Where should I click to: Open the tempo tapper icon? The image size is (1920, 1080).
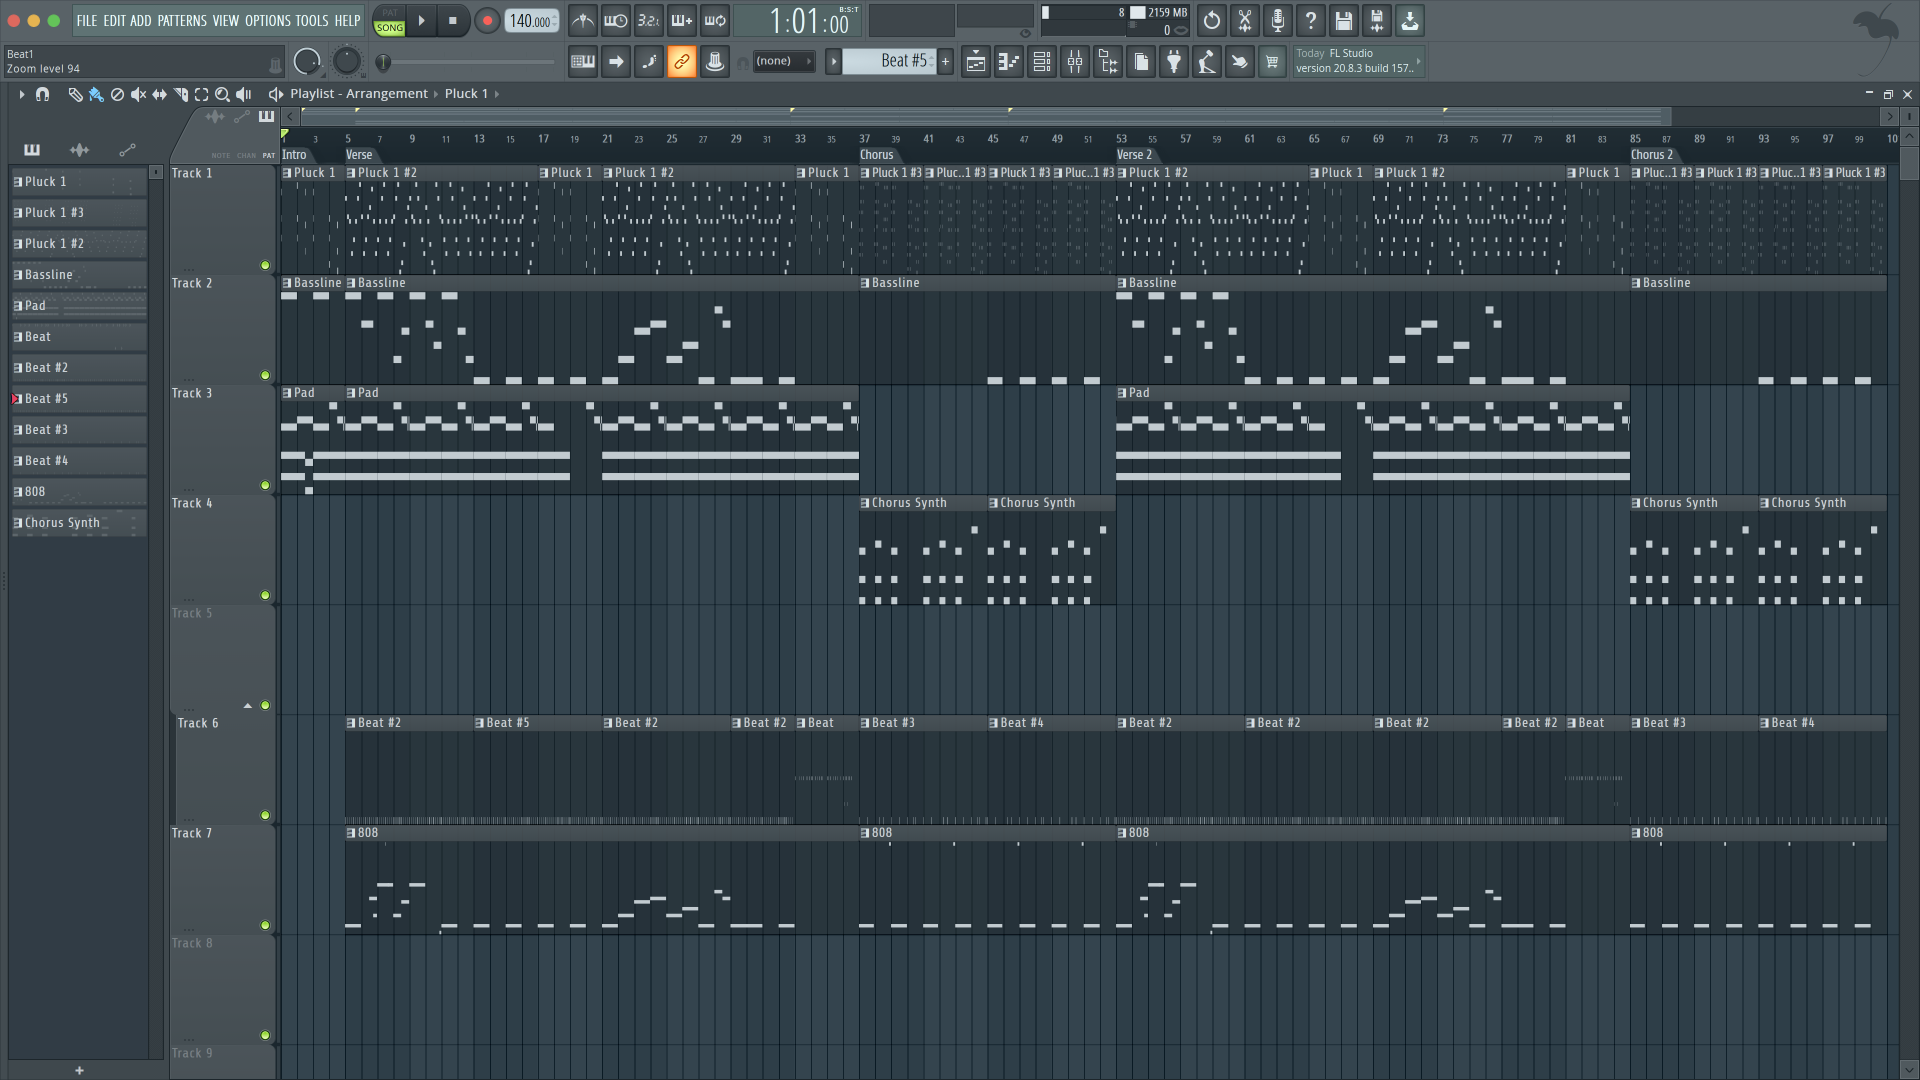point(1207,62)
